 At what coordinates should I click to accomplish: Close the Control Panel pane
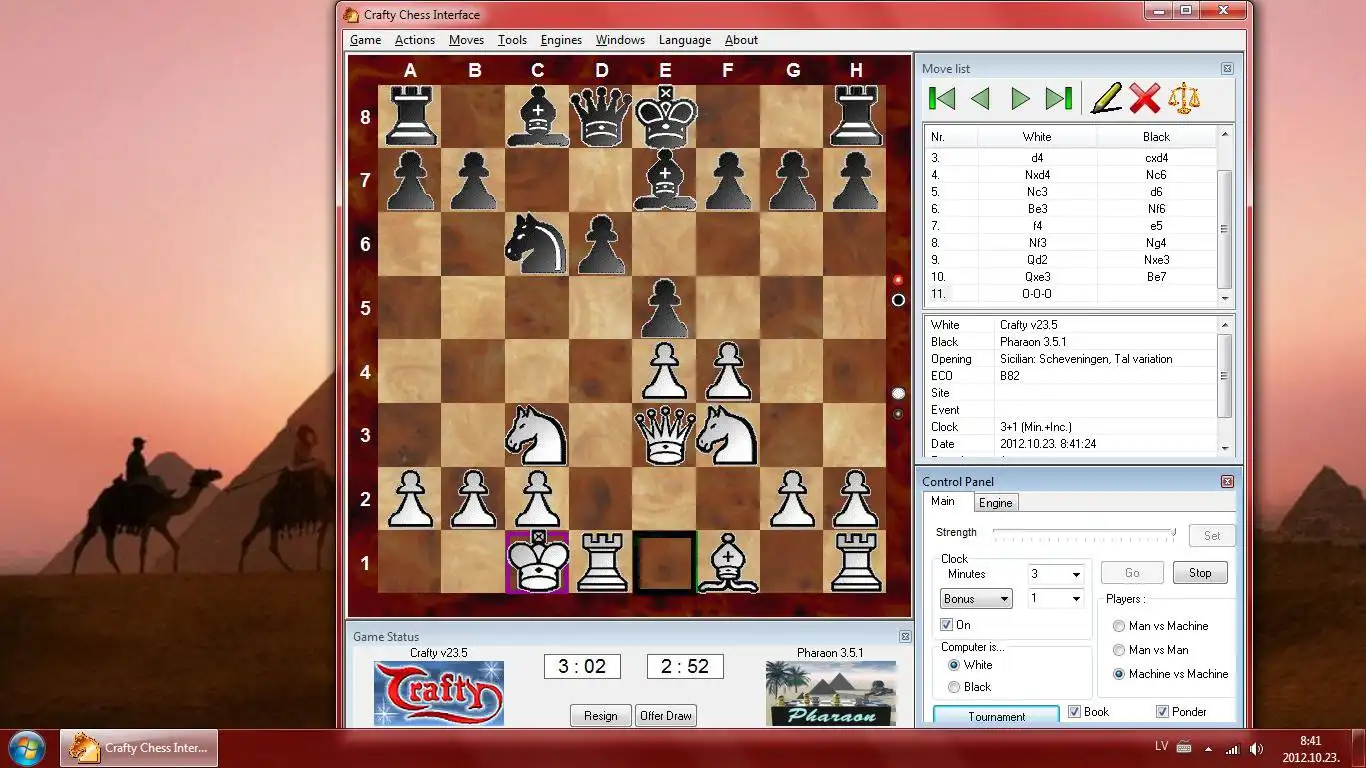click(1227, 482)
